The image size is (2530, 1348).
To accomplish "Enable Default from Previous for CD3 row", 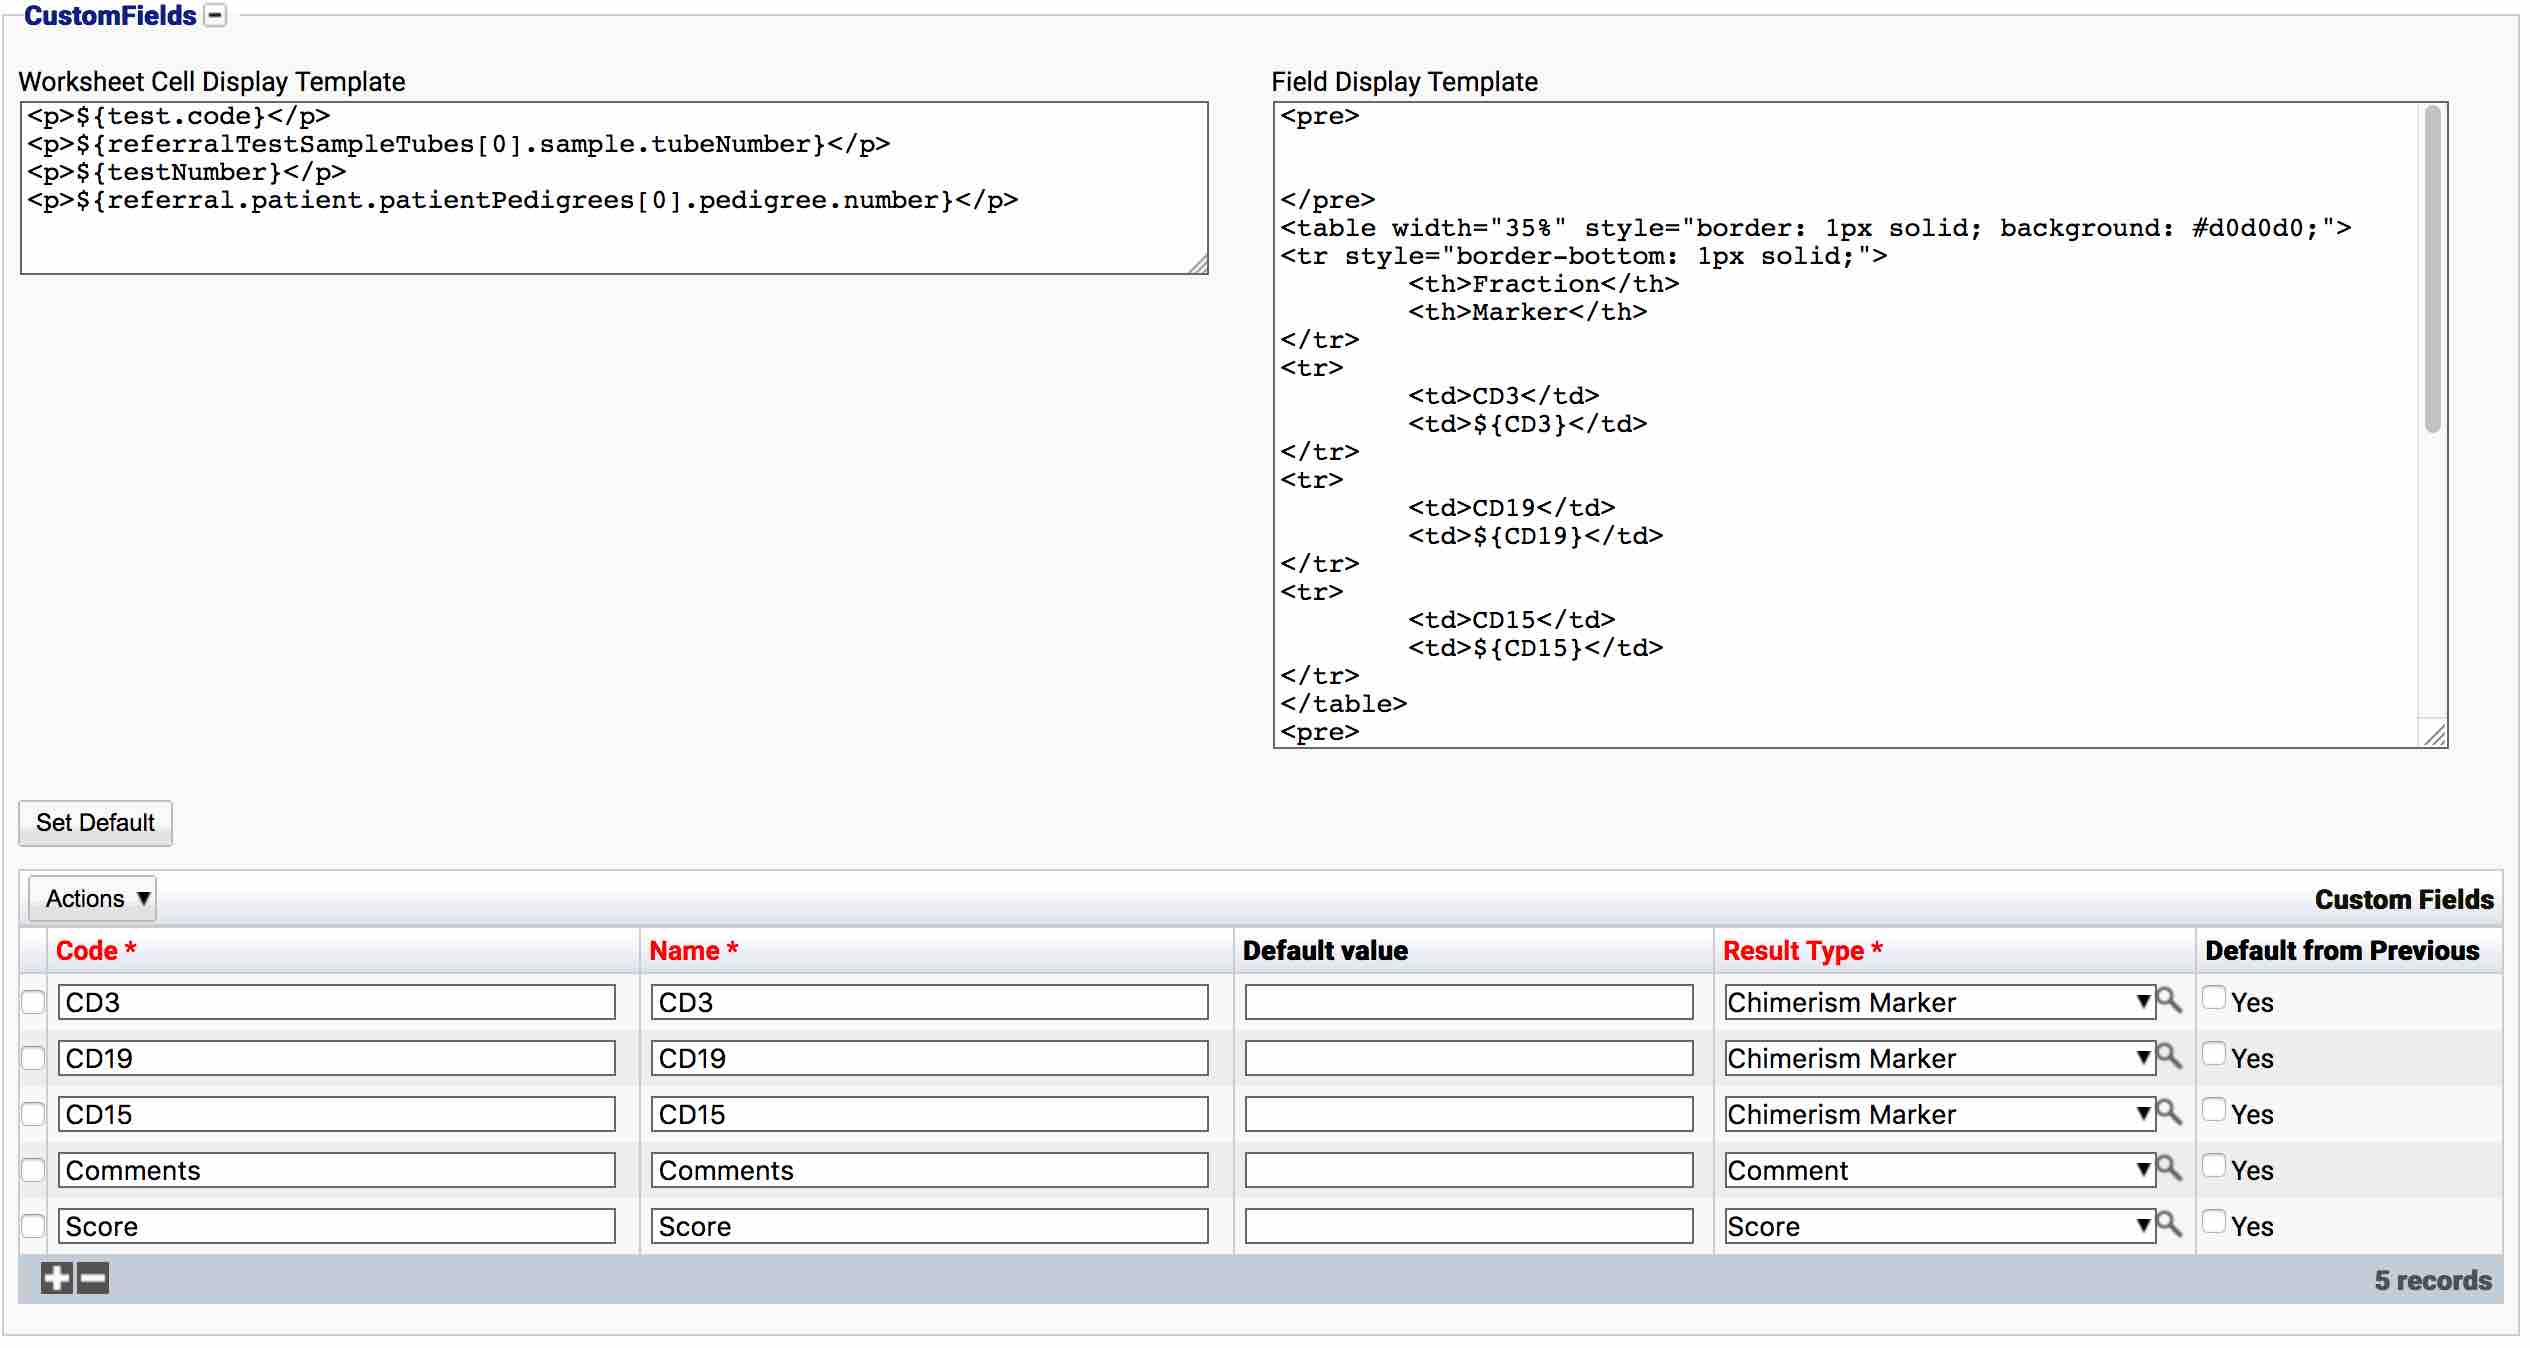I will click(2217, 1005).
